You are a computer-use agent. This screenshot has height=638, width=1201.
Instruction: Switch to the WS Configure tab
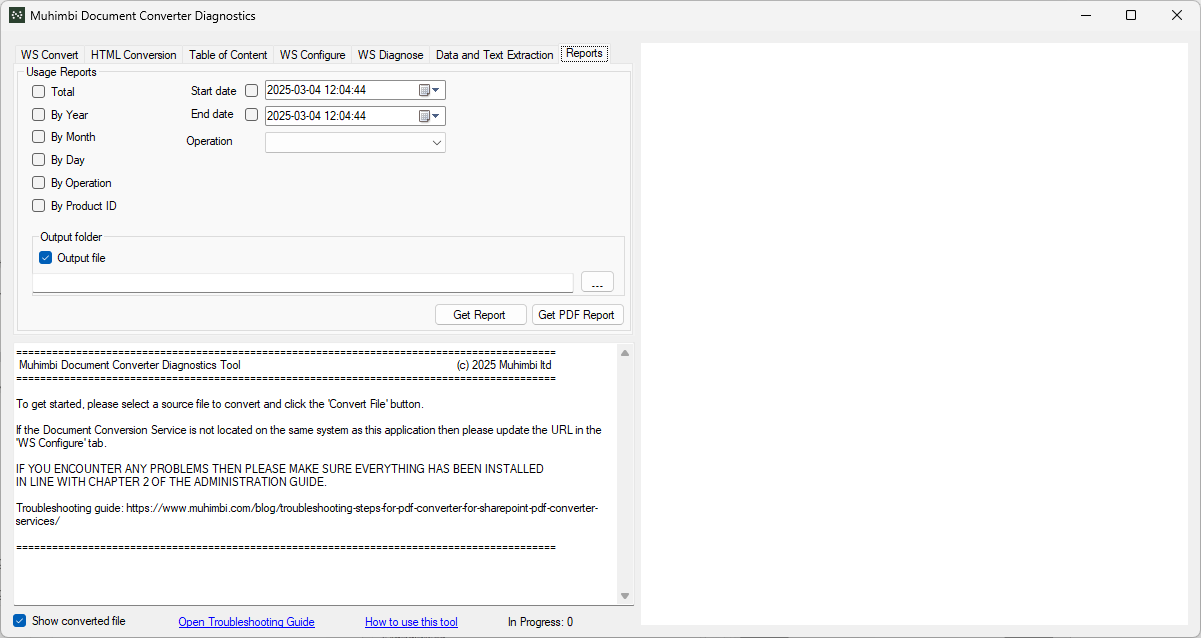pyautogui.click(x=312, y=54)
